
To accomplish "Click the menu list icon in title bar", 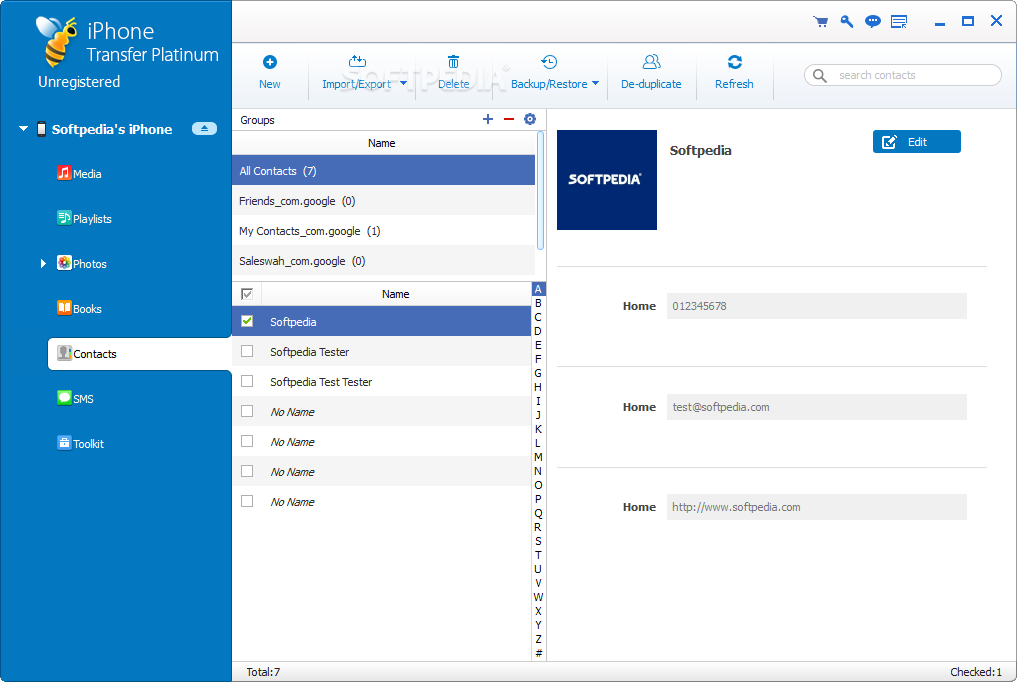I will pos(899,21).
